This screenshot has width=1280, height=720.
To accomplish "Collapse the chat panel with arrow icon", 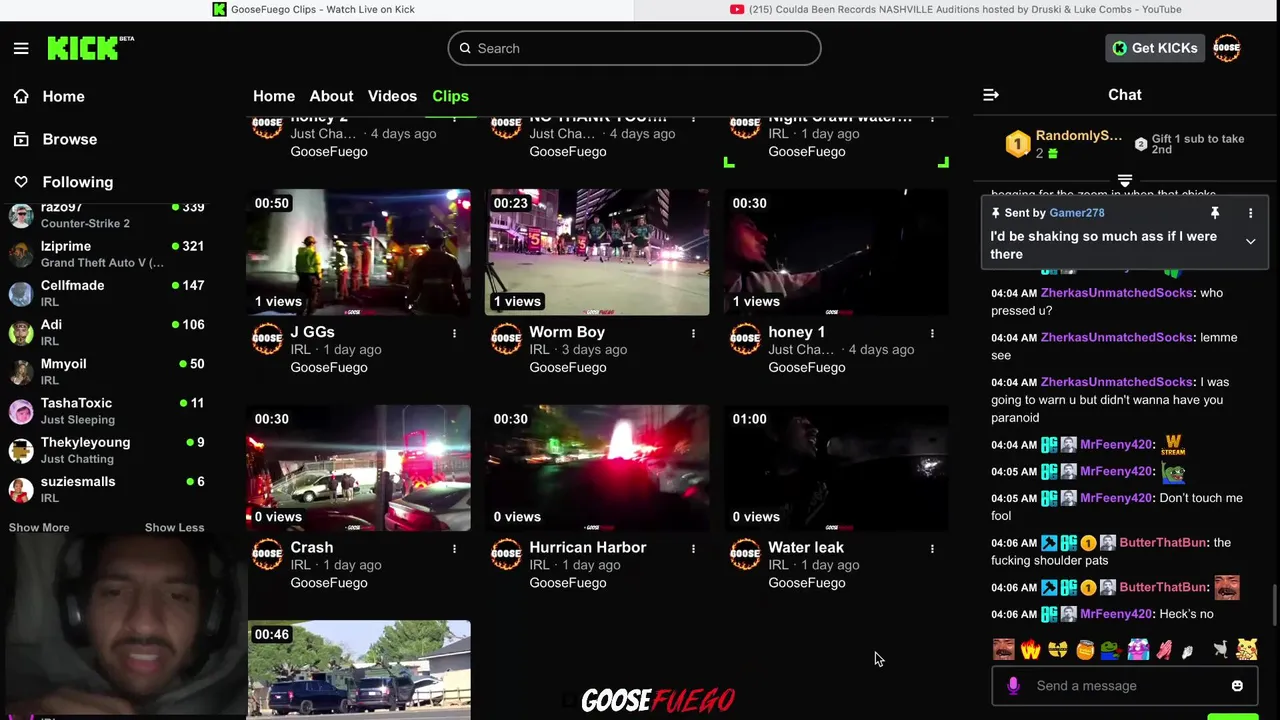I will coord(991,95).
